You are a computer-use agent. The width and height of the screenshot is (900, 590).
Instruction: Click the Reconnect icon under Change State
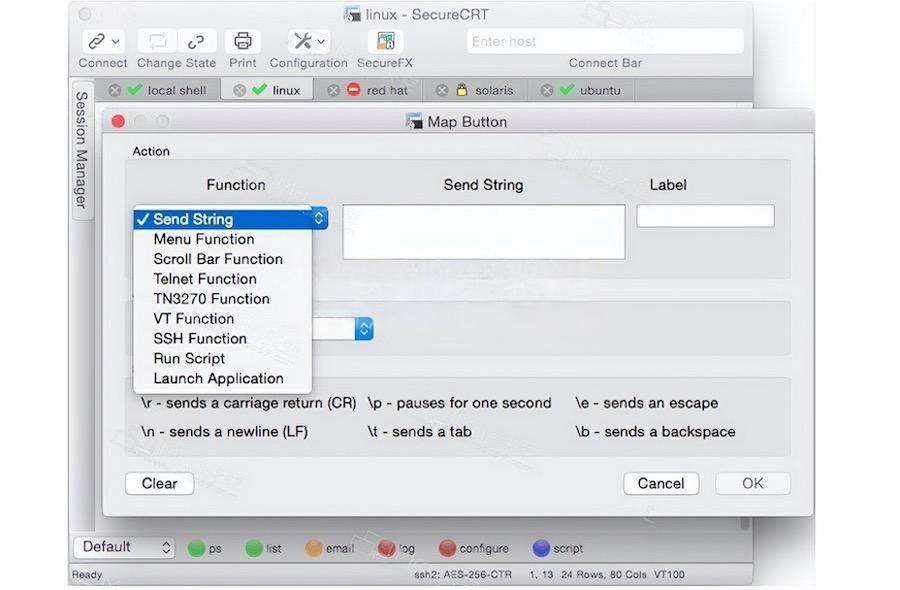pos(158,41)
